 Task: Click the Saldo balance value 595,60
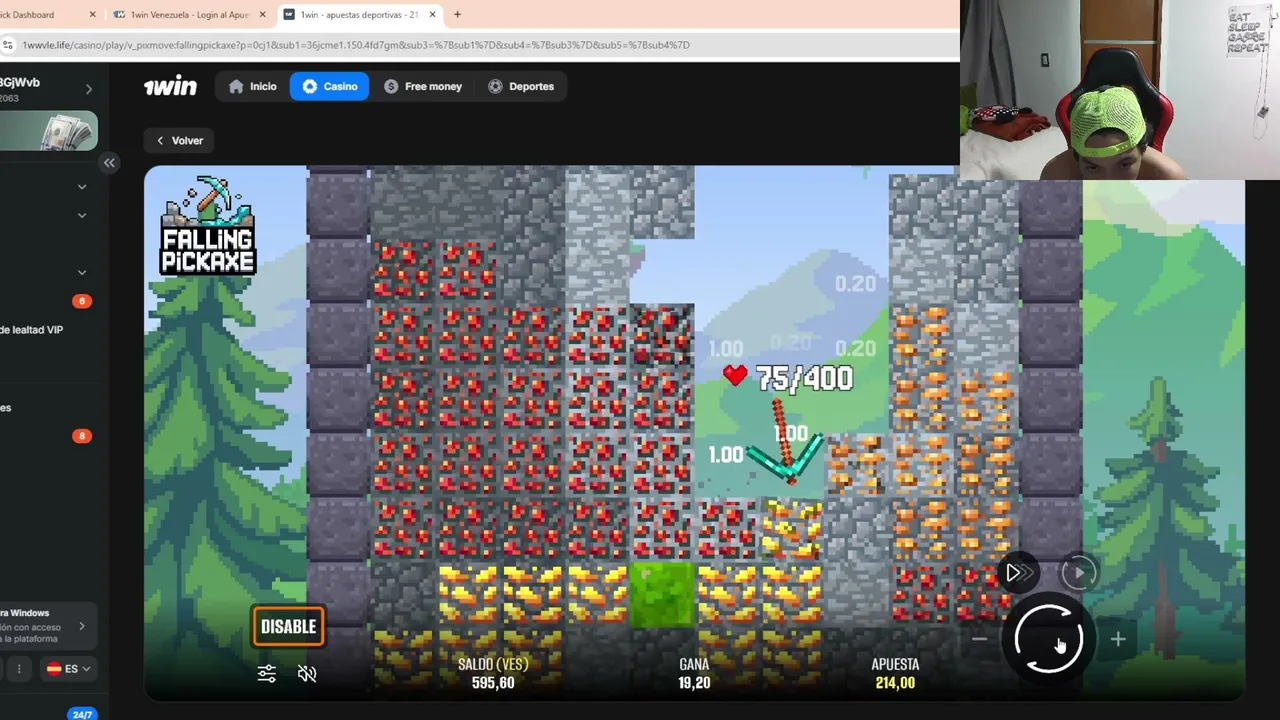coord(493,683)
